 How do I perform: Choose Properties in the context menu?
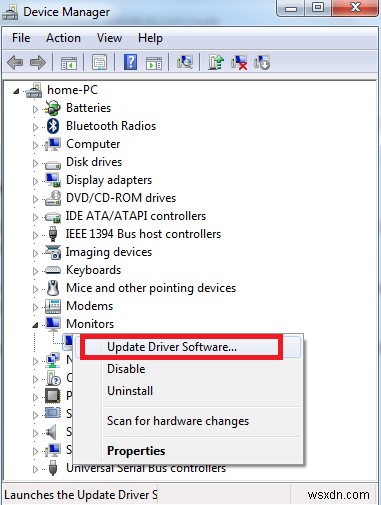coord(188,451)
